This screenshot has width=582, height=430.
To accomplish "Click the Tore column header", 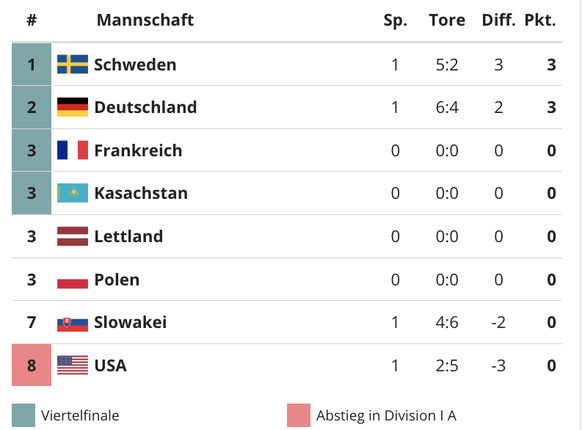I will 447,20.
